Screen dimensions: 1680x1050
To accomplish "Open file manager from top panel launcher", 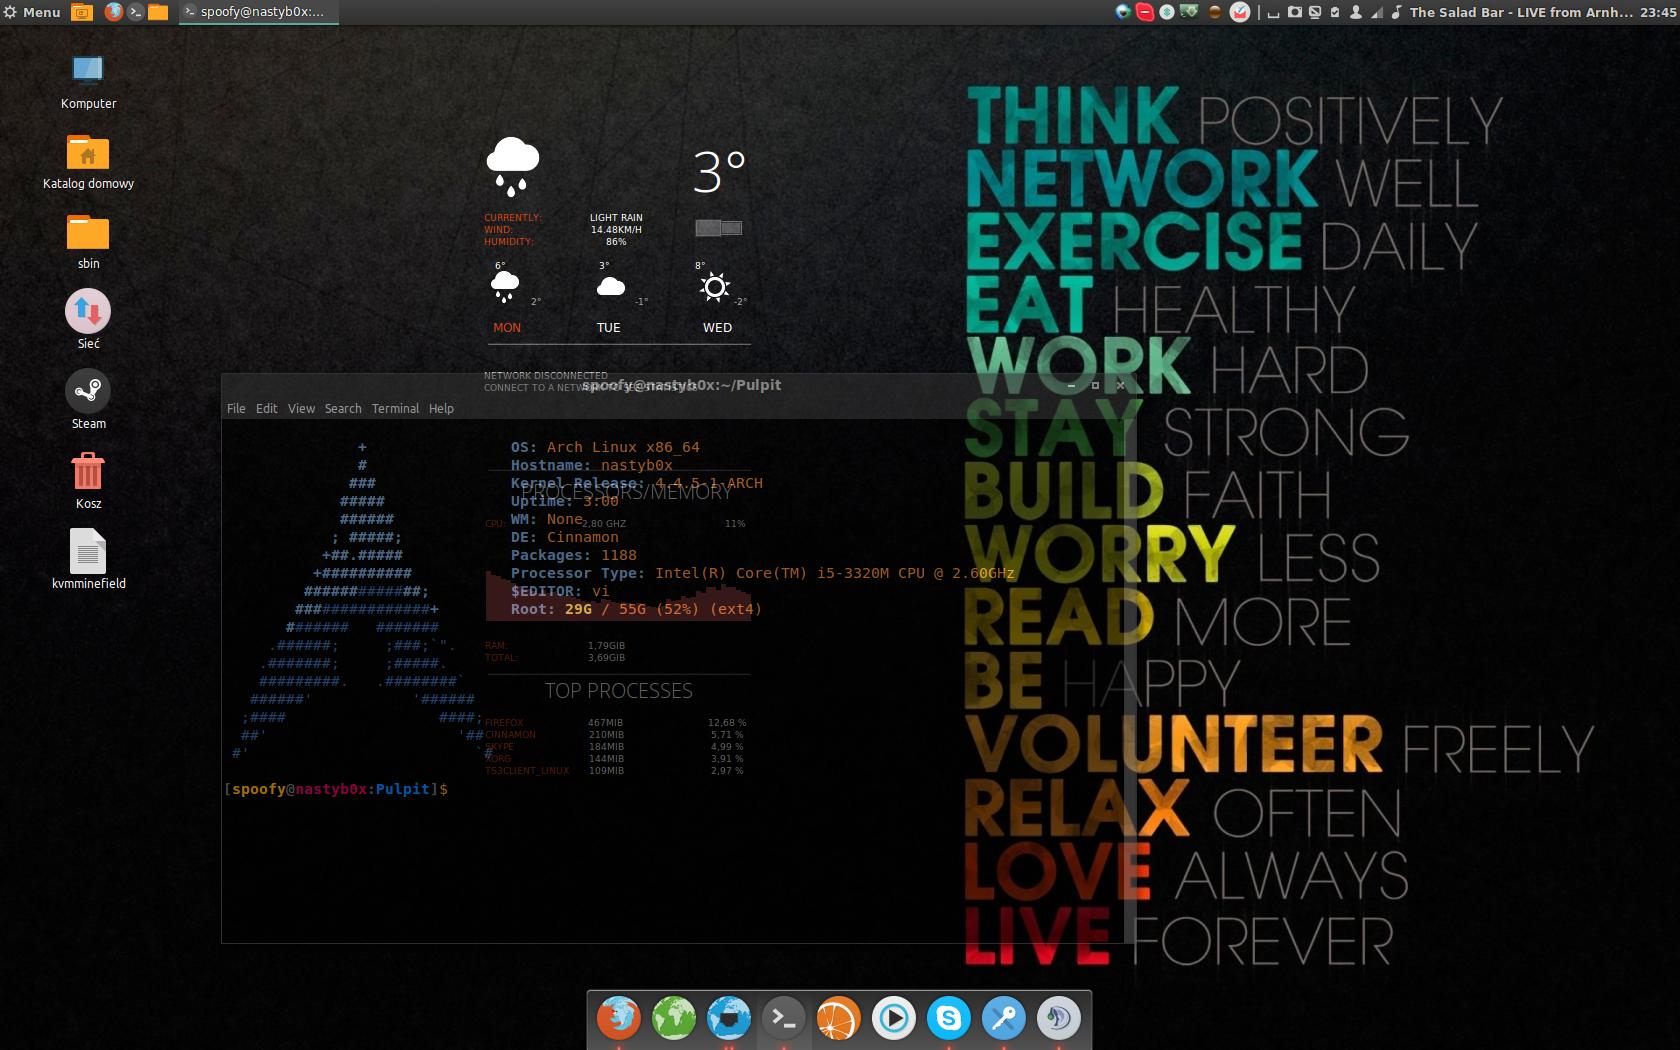I will point(158,12).
